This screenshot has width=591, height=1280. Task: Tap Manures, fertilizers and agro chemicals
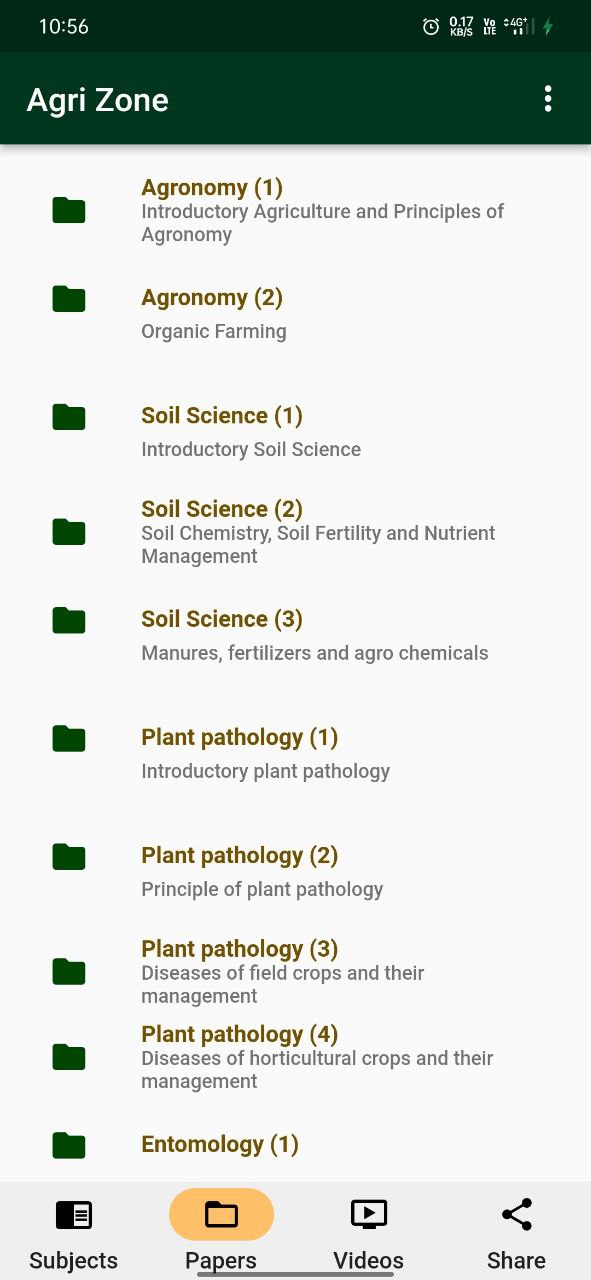pyautogui.click(x=315, y=653)
